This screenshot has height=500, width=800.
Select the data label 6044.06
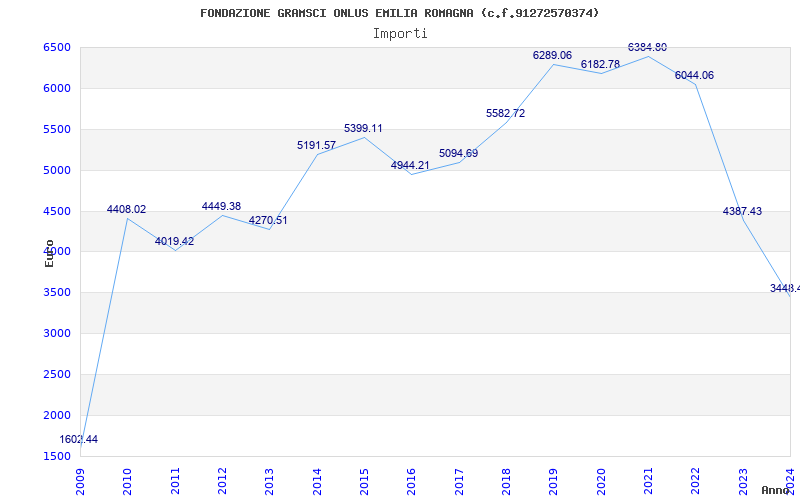694,76
